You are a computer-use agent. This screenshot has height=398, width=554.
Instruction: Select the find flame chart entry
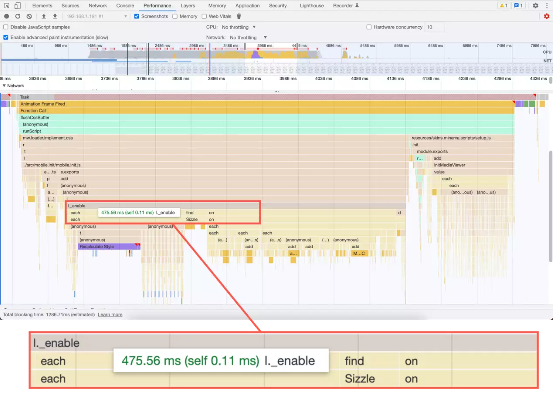195,212
